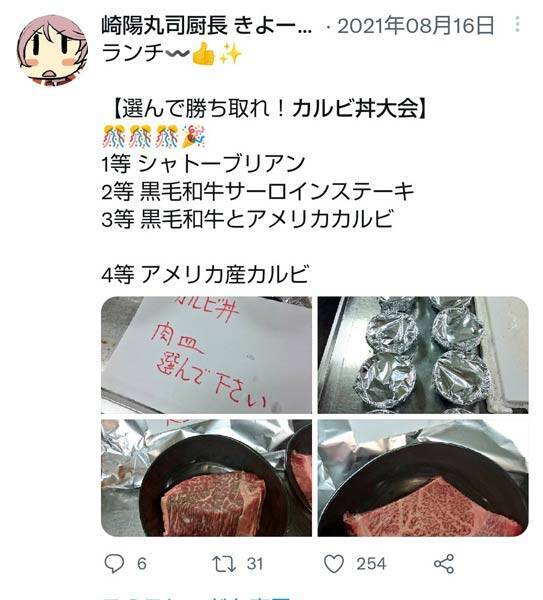Retweet using the retweet arrows icon
This screenshot has width=543, height=600.
(x=224, y=564)
